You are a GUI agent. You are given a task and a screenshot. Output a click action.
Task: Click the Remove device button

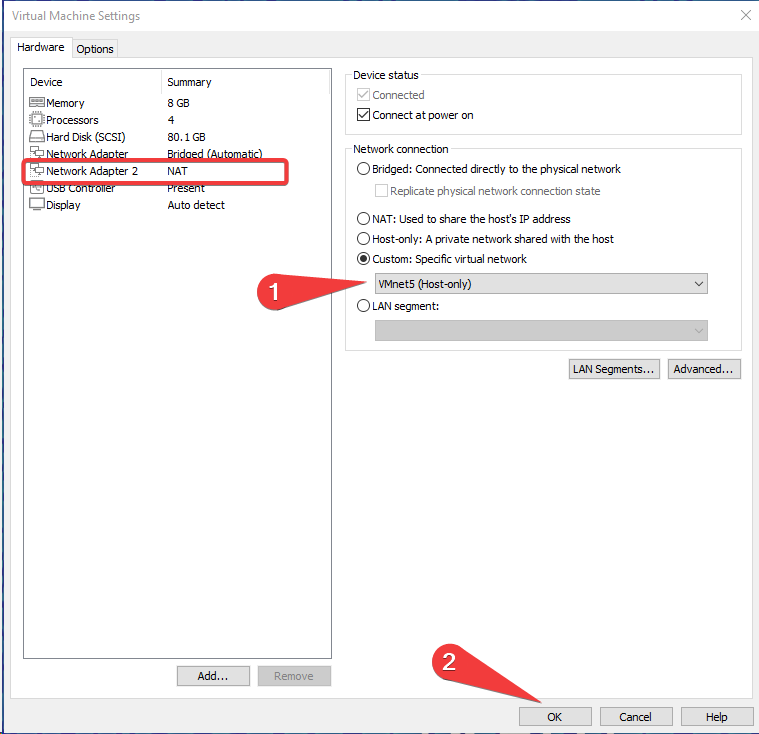tap(294, 676)
